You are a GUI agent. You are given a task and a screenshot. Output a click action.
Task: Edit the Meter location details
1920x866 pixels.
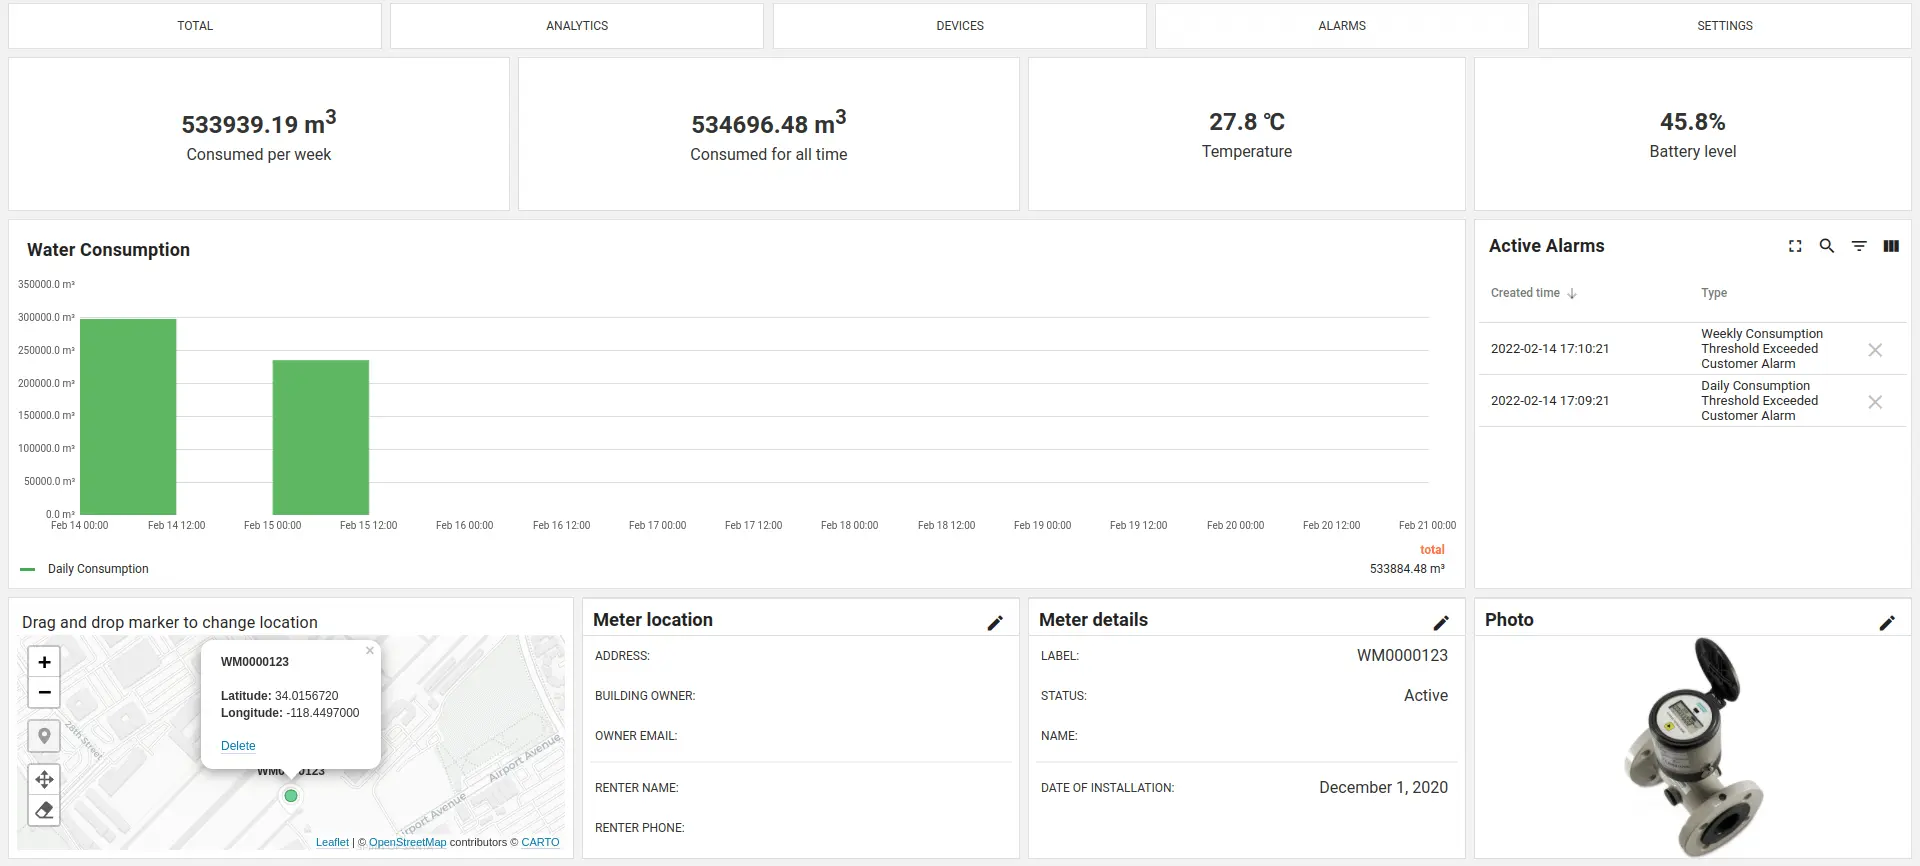coord(995,623)
